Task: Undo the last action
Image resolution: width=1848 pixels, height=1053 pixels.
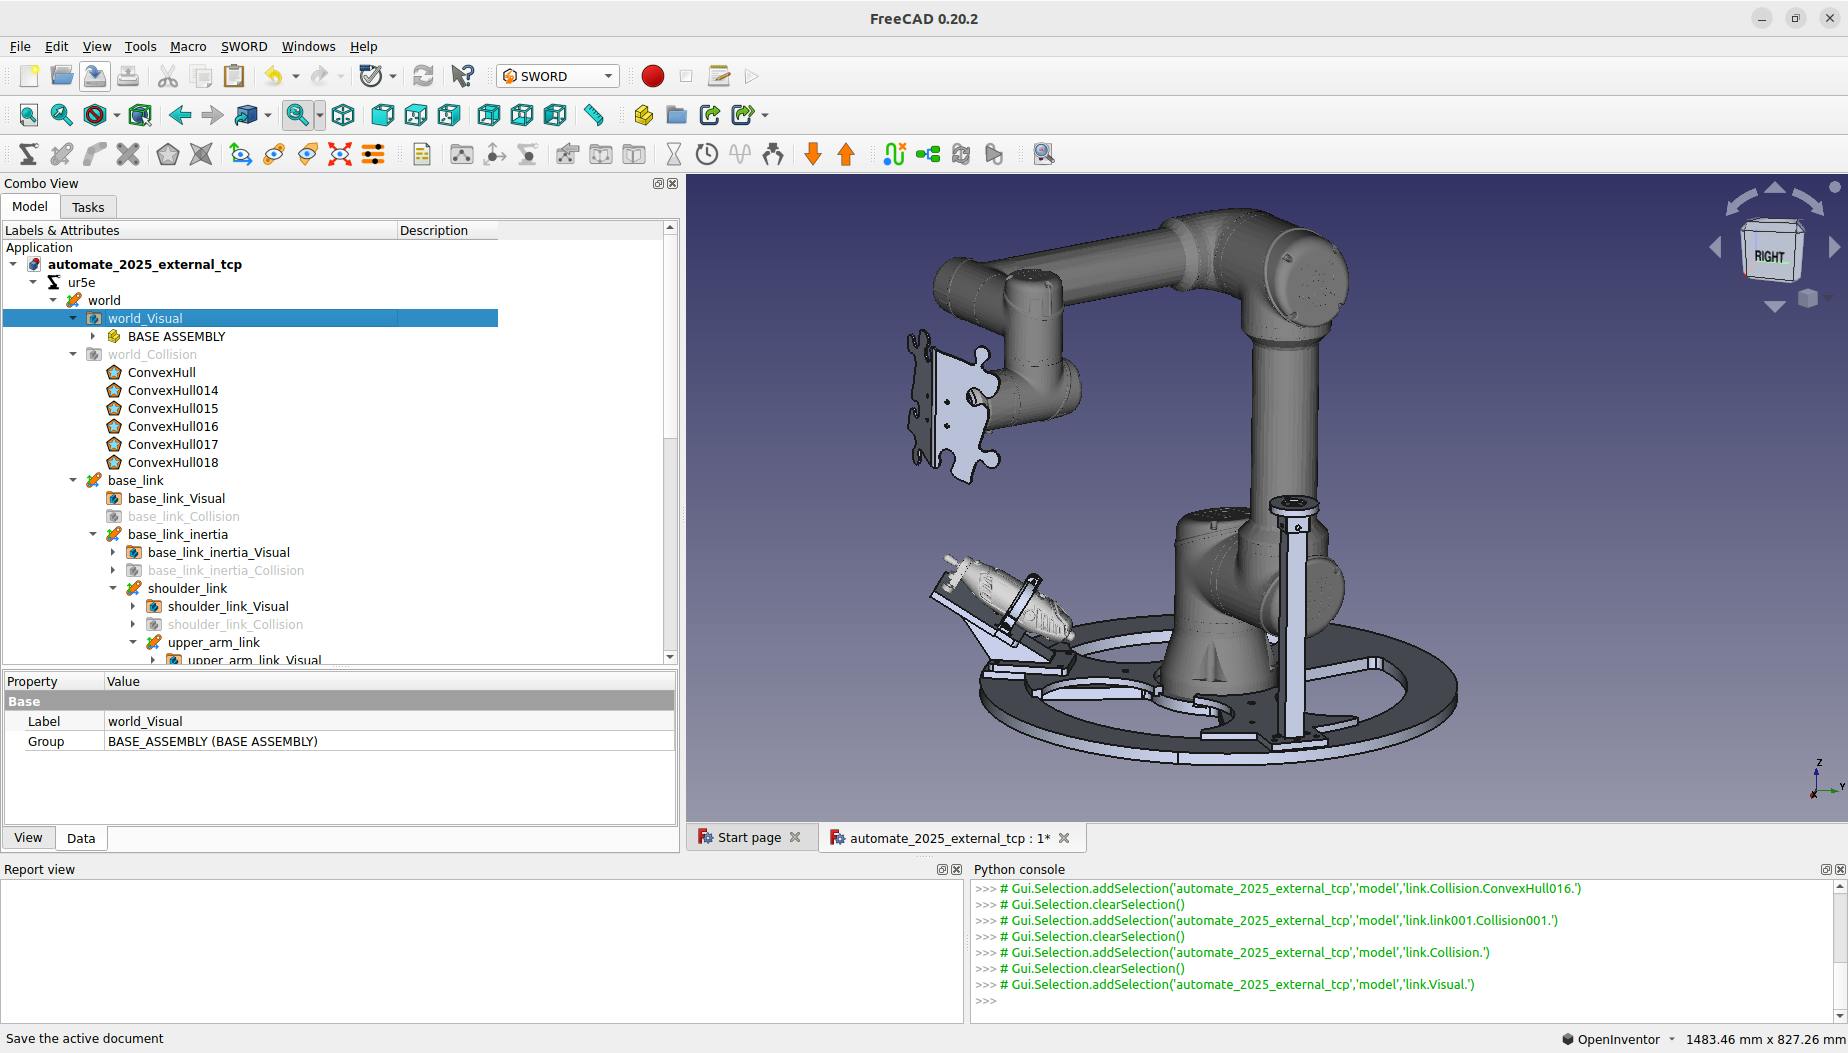Action: [275, 76]
